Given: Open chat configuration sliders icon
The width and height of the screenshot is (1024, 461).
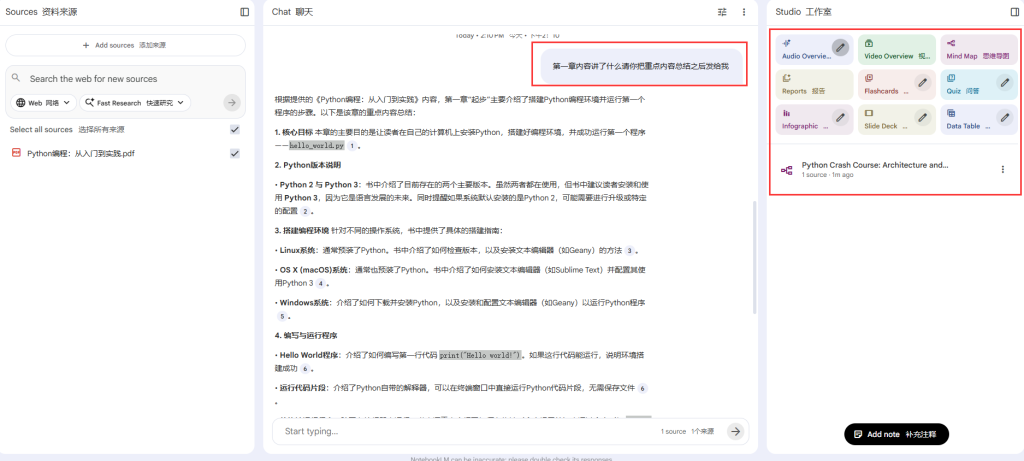Looking at the screenshot, I should (722, 12).
